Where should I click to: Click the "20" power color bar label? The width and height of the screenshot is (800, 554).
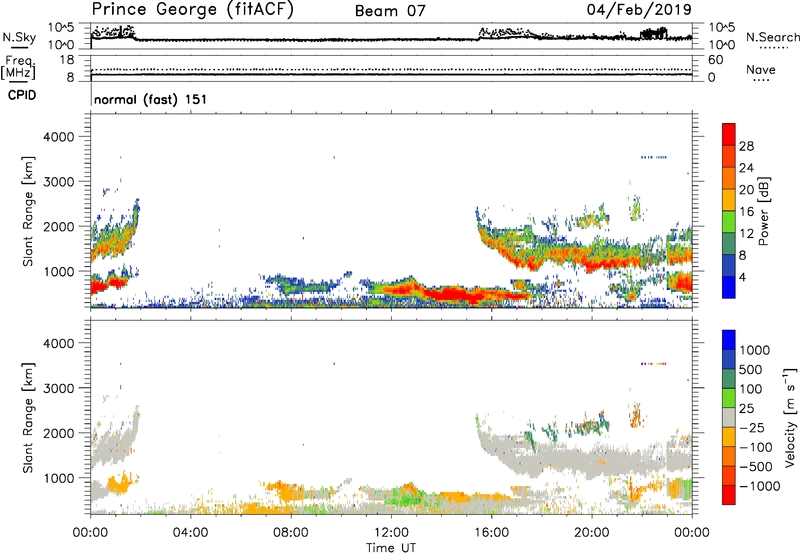[x=746, y=190]
